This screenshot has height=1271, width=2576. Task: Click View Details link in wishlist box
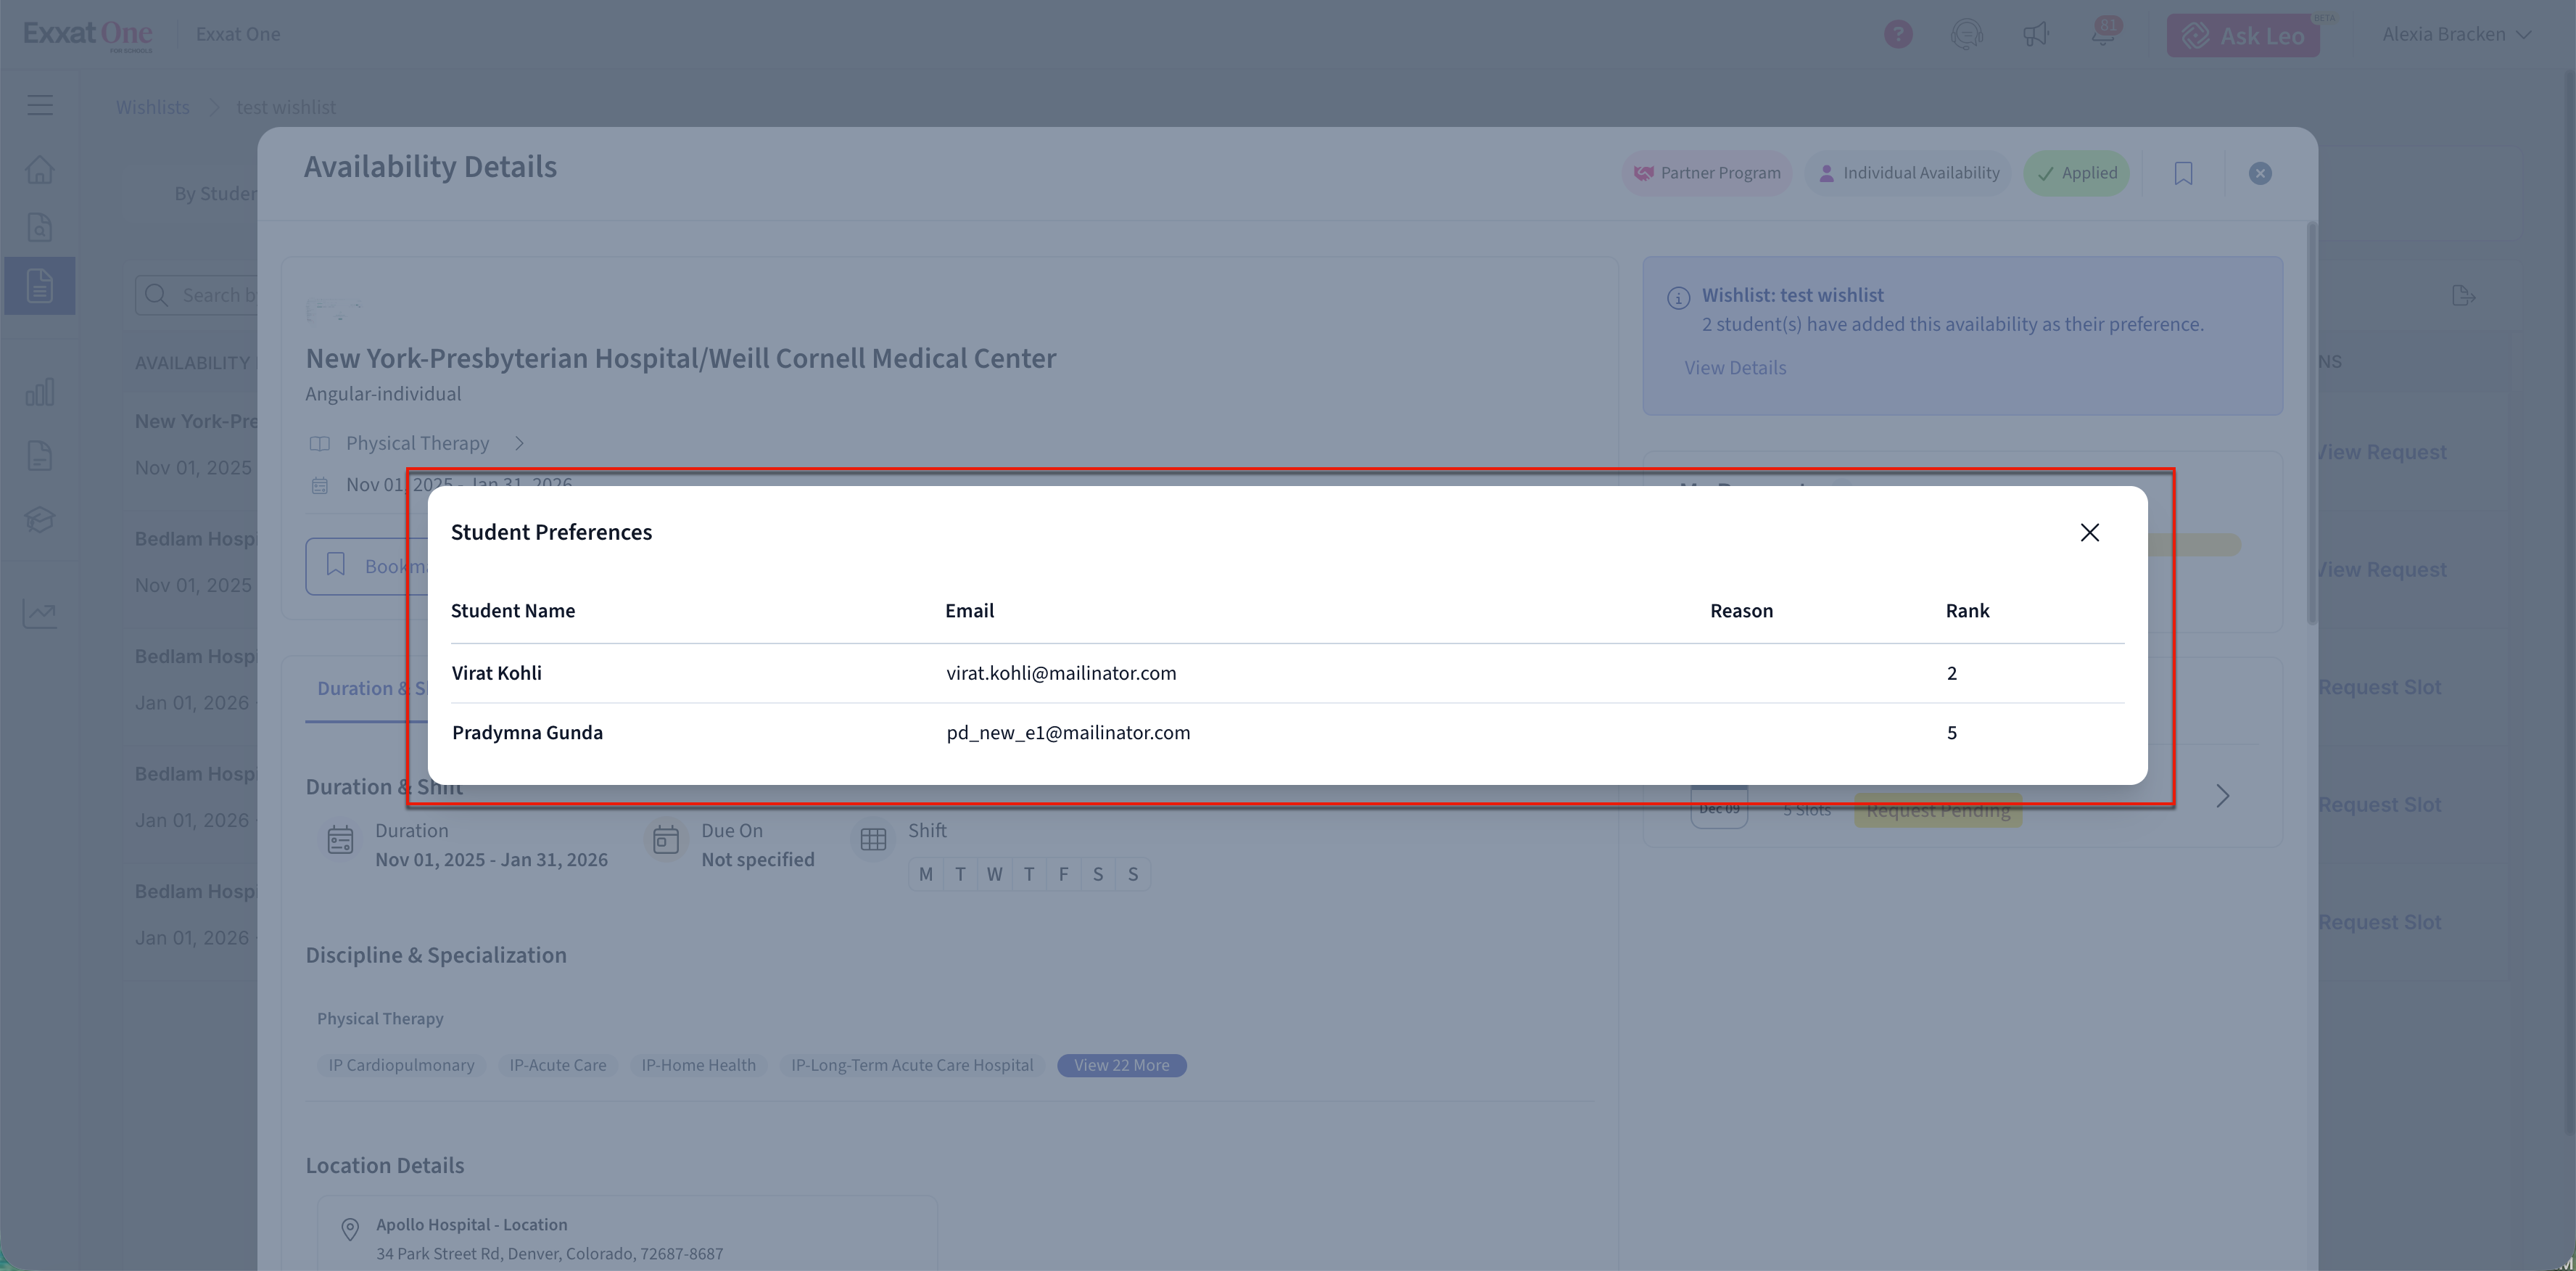(1734, 368)
